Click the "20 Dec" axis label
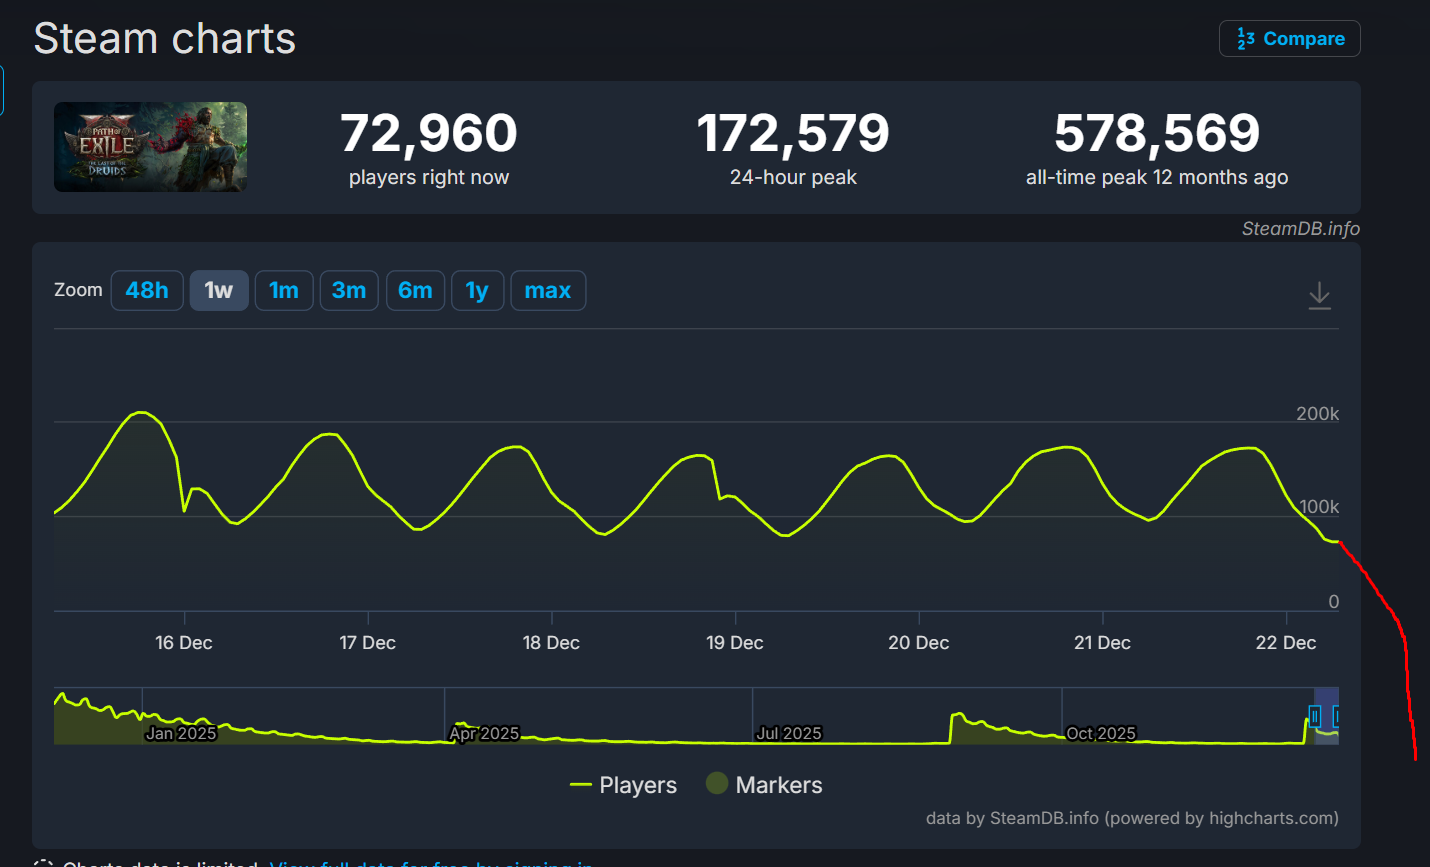Image resolution: width=1430 pixels, height=867 pixels. coord(919,643)
